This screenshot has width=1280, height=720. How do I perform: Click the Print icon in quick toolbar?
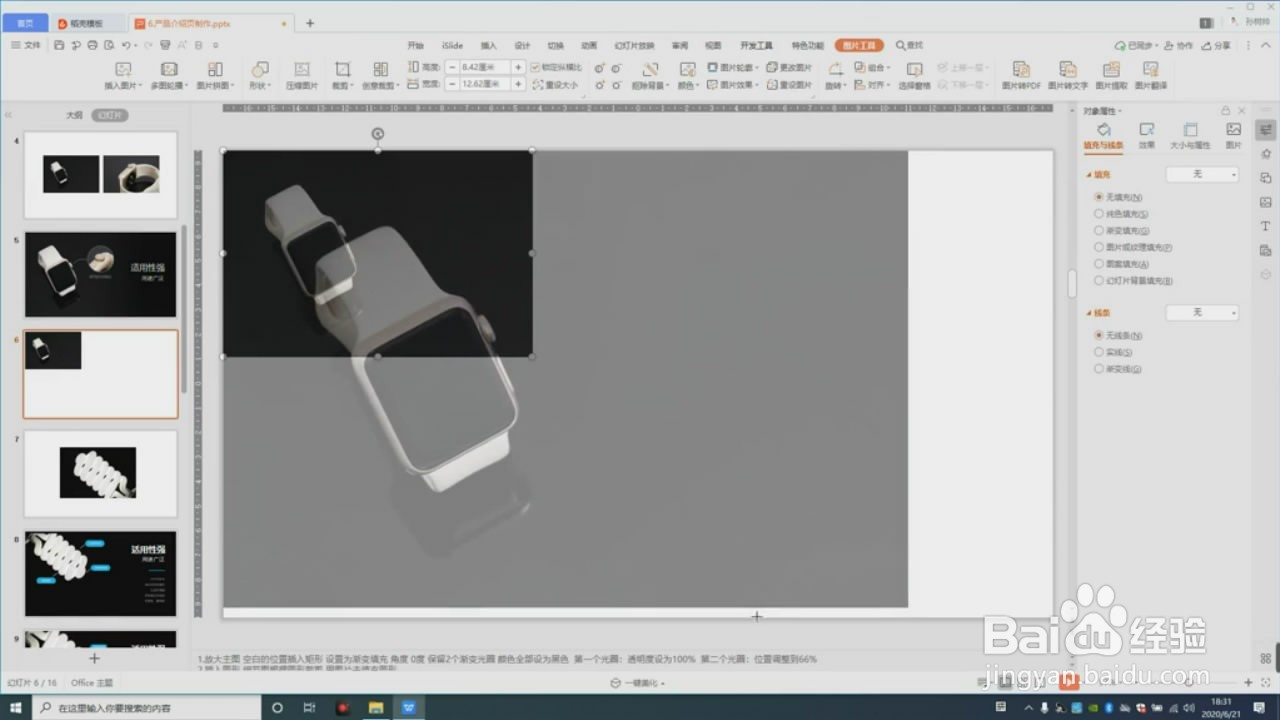(x=92, y=45)
